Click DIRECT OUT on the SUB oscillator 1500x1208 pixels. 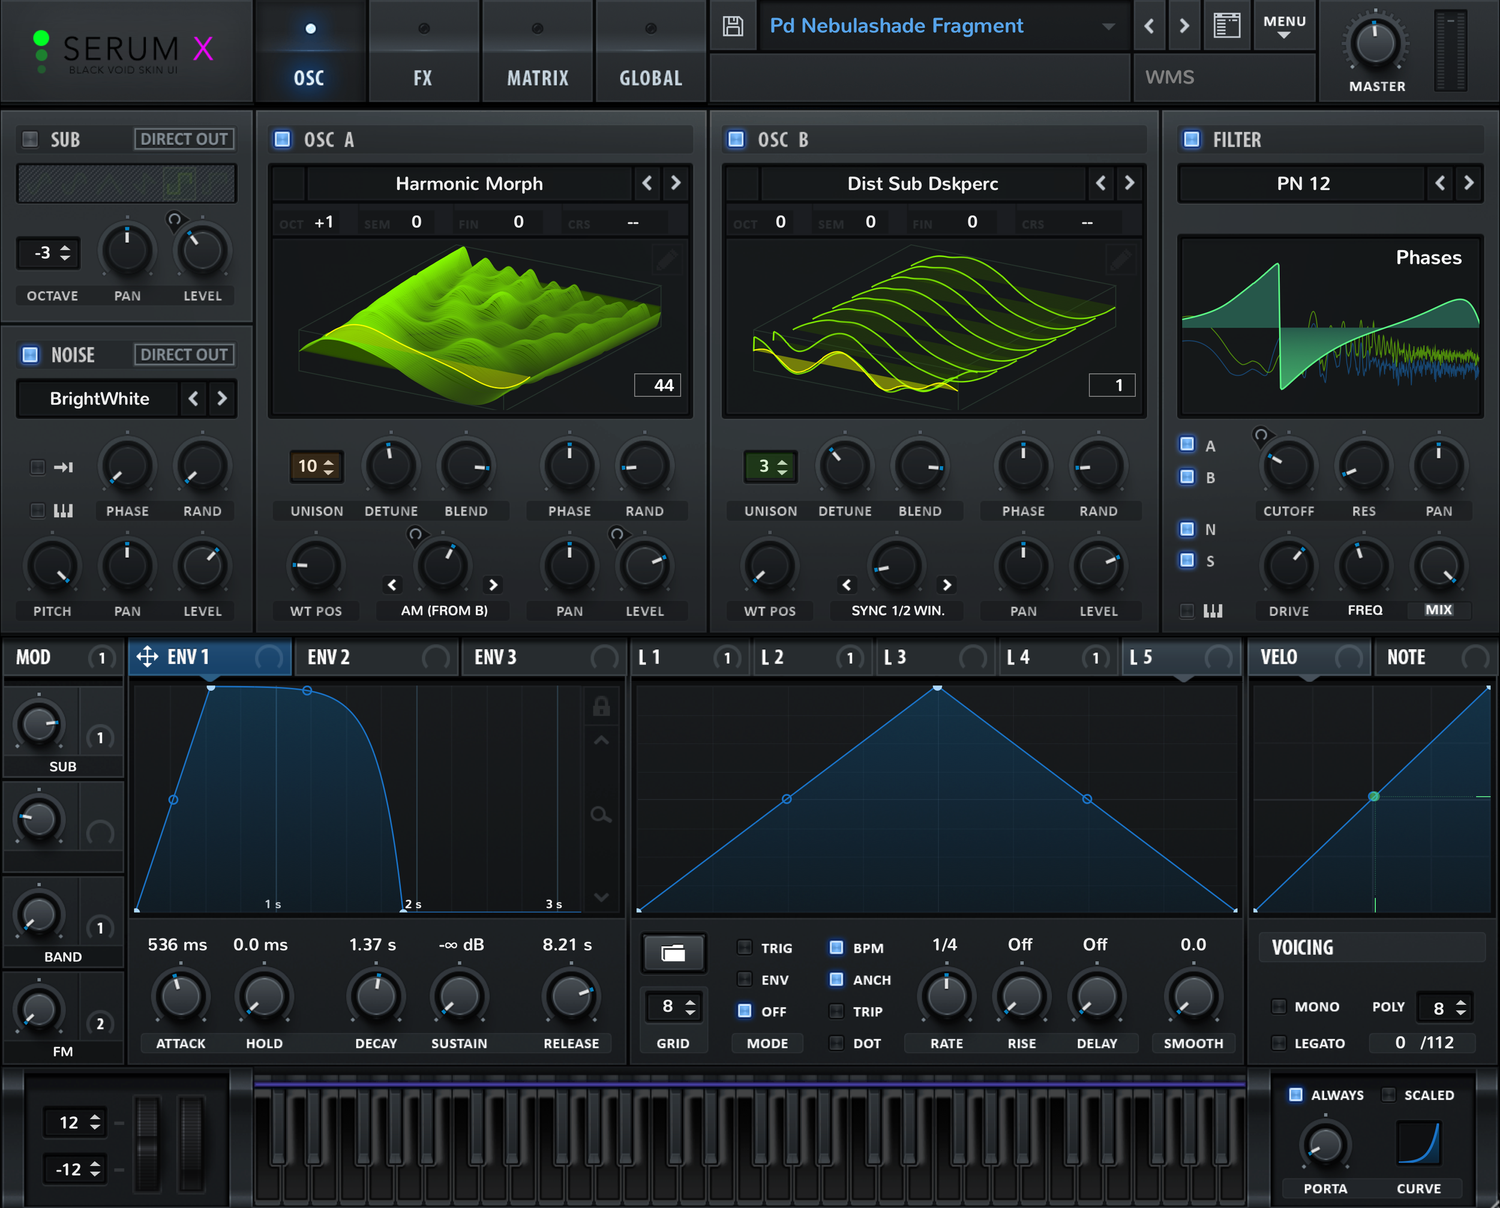coord(183,138)
